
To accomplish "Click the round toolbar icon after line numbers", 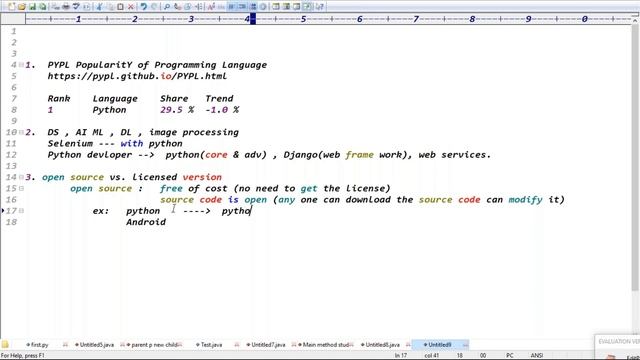I will (x=263, y=7).
